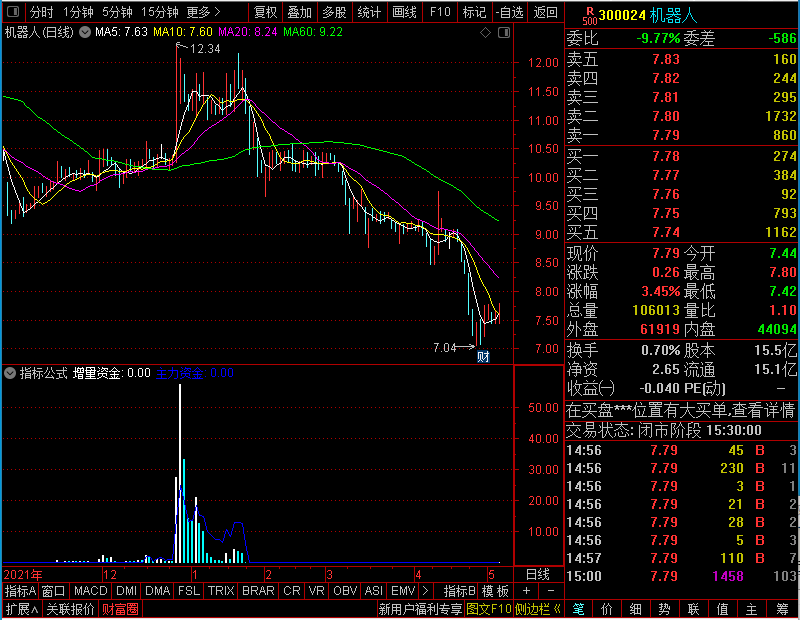The width and height of the screenshot is (800, 620).
Task: Click the 卖一 ask price 7.79
Action: pos(666,135)
